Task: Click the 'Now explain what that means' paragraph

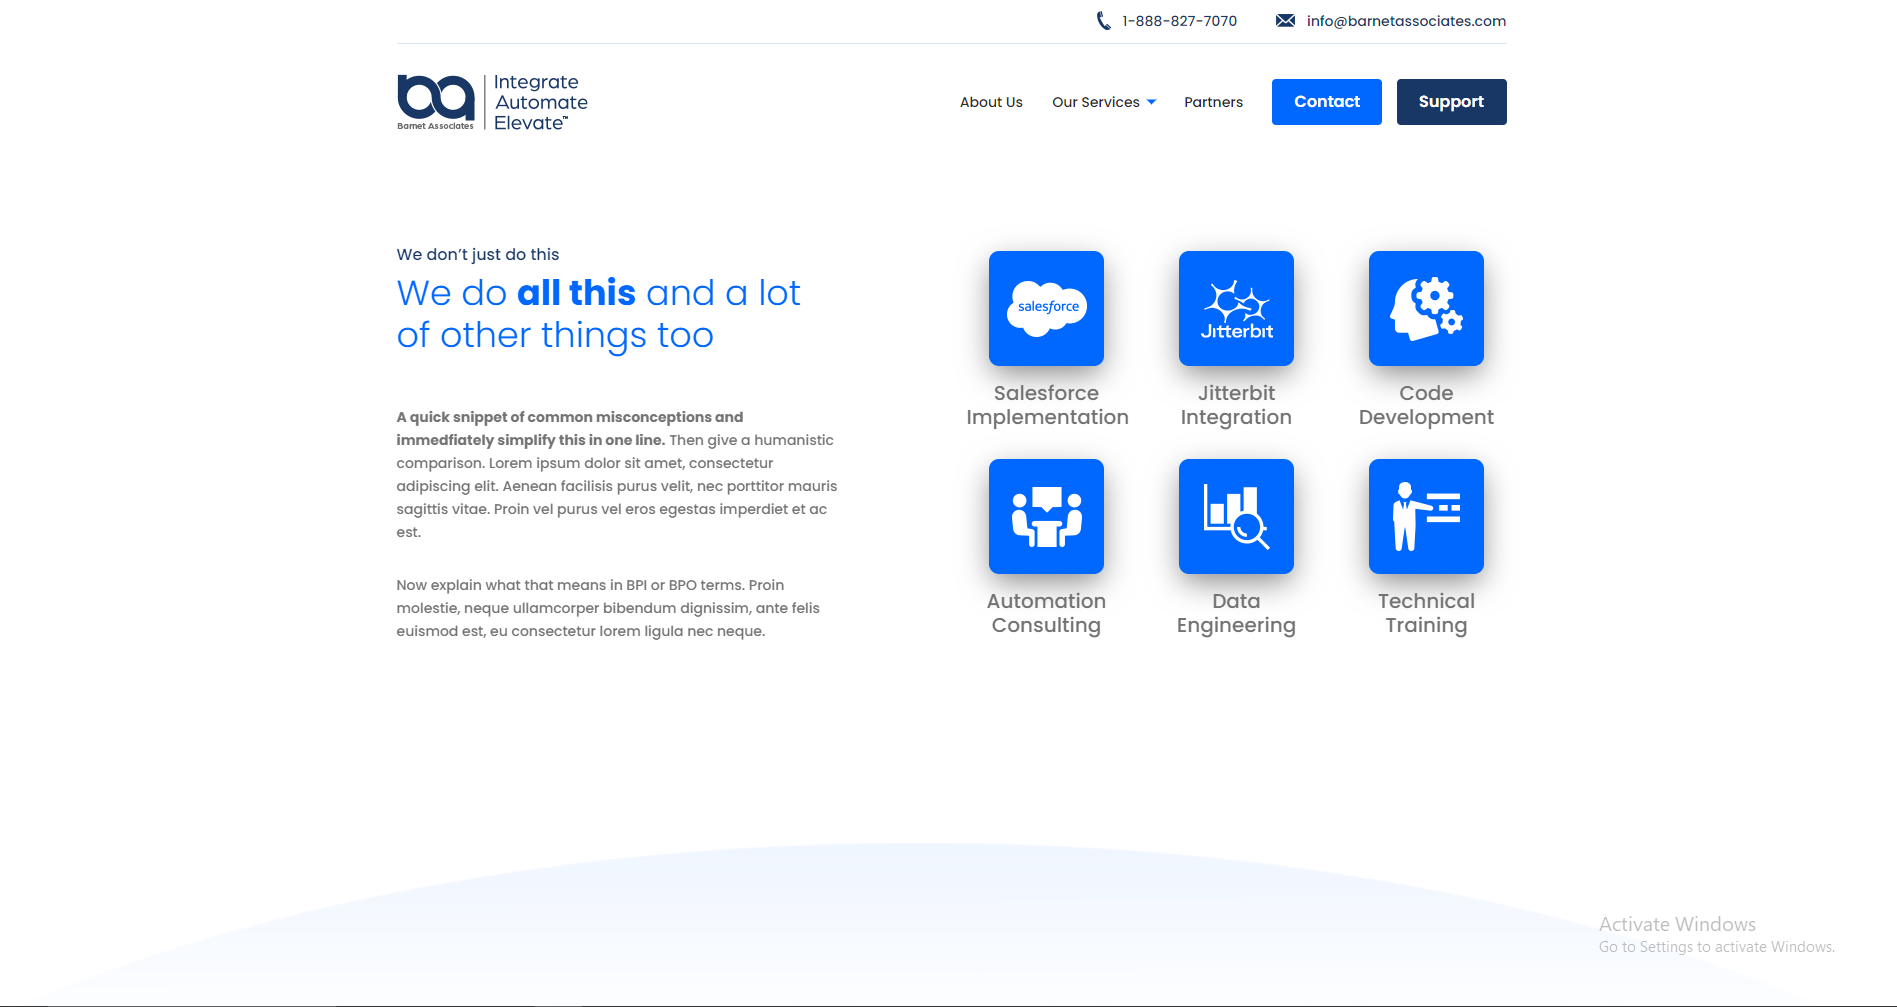Action: pos(608,608)
